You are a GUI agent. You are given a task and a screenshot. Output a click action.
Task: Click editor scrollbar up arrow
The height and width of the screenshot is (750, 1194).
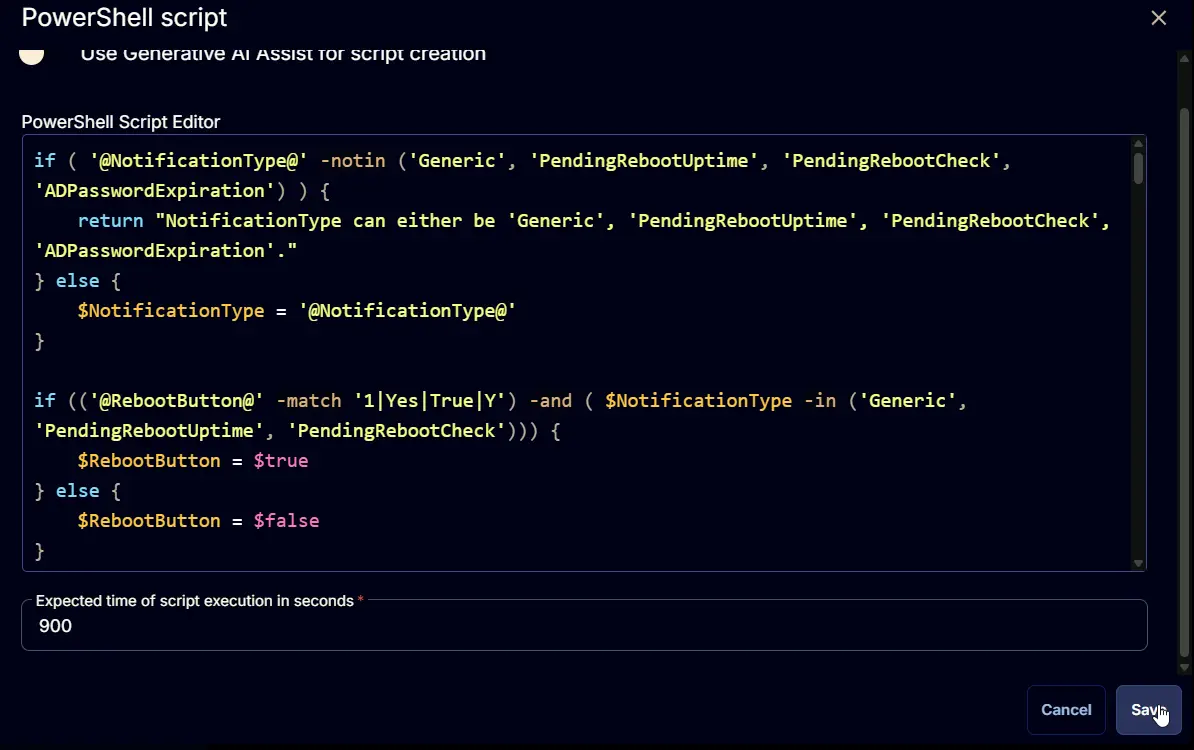coord(1138,144)
